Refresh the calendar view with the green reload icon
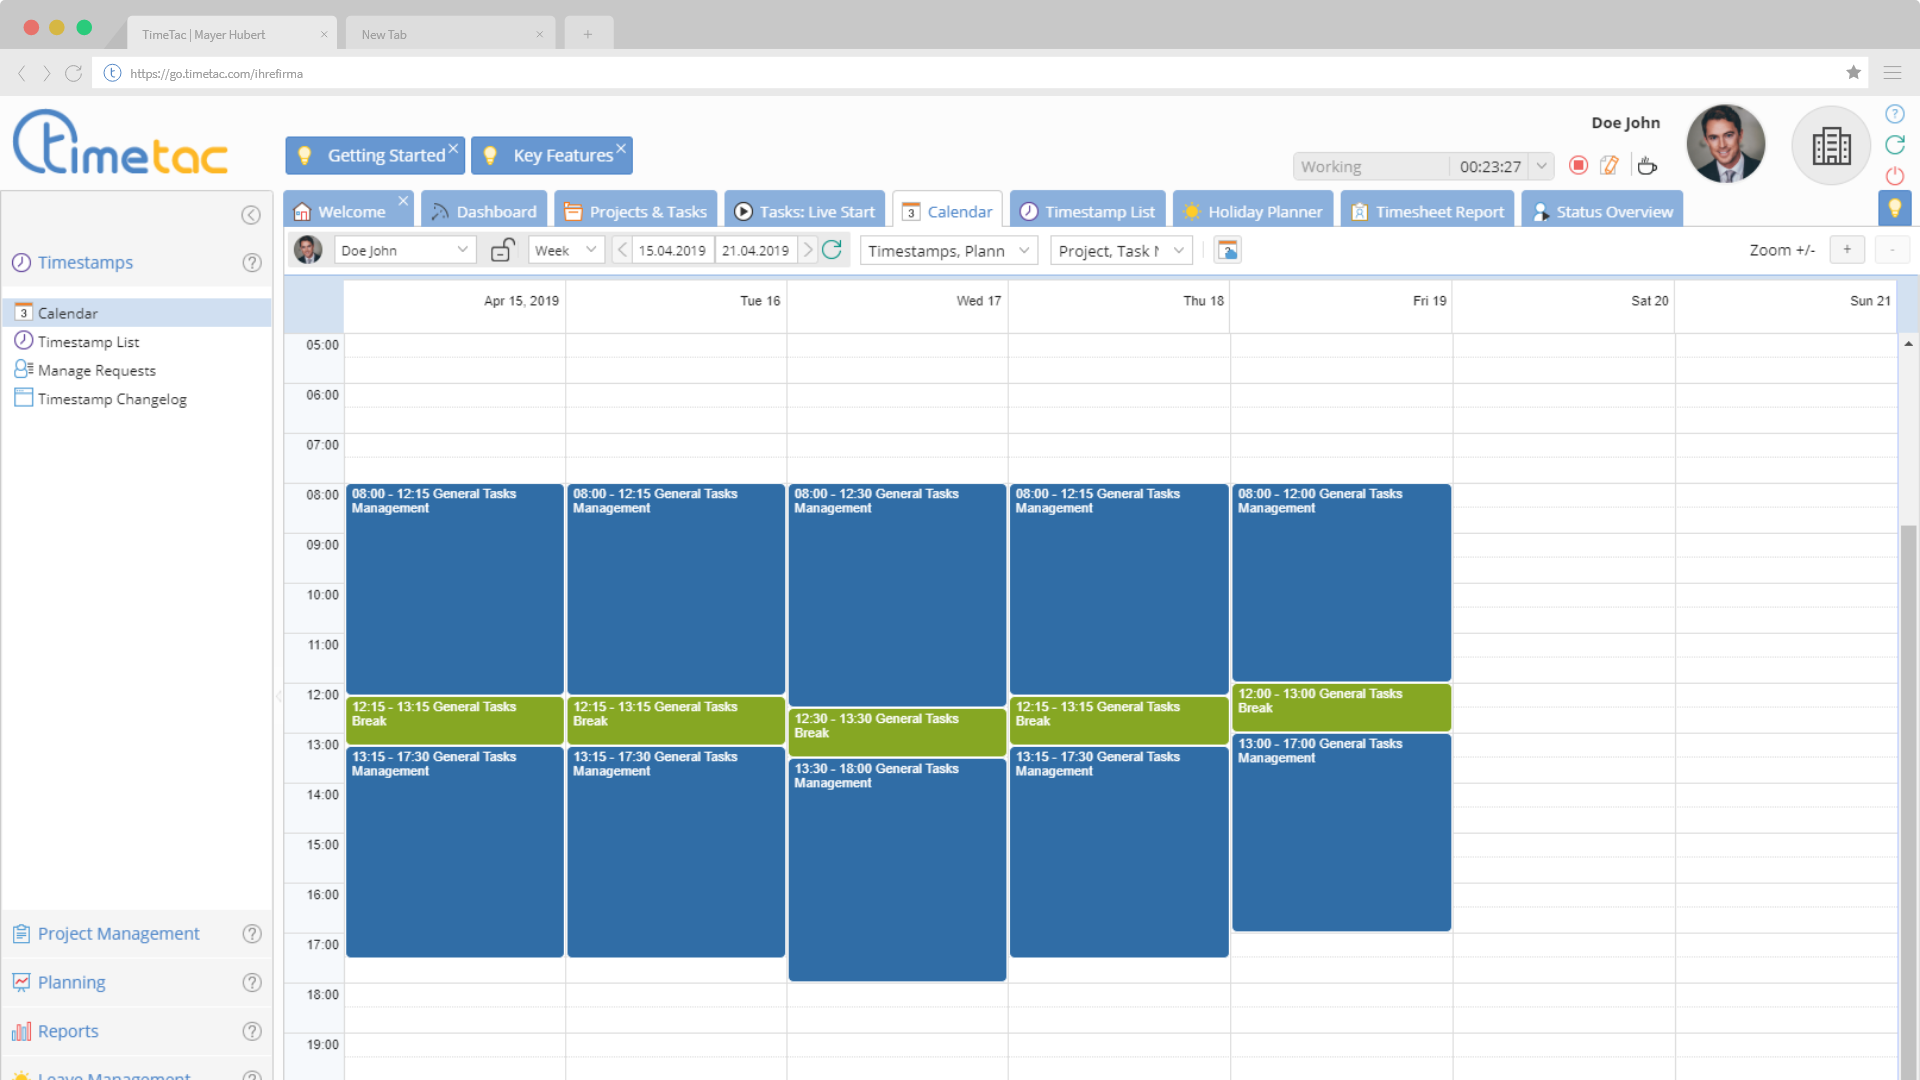The height and width of the screenshot is (1080, 1920). [832, 250]
